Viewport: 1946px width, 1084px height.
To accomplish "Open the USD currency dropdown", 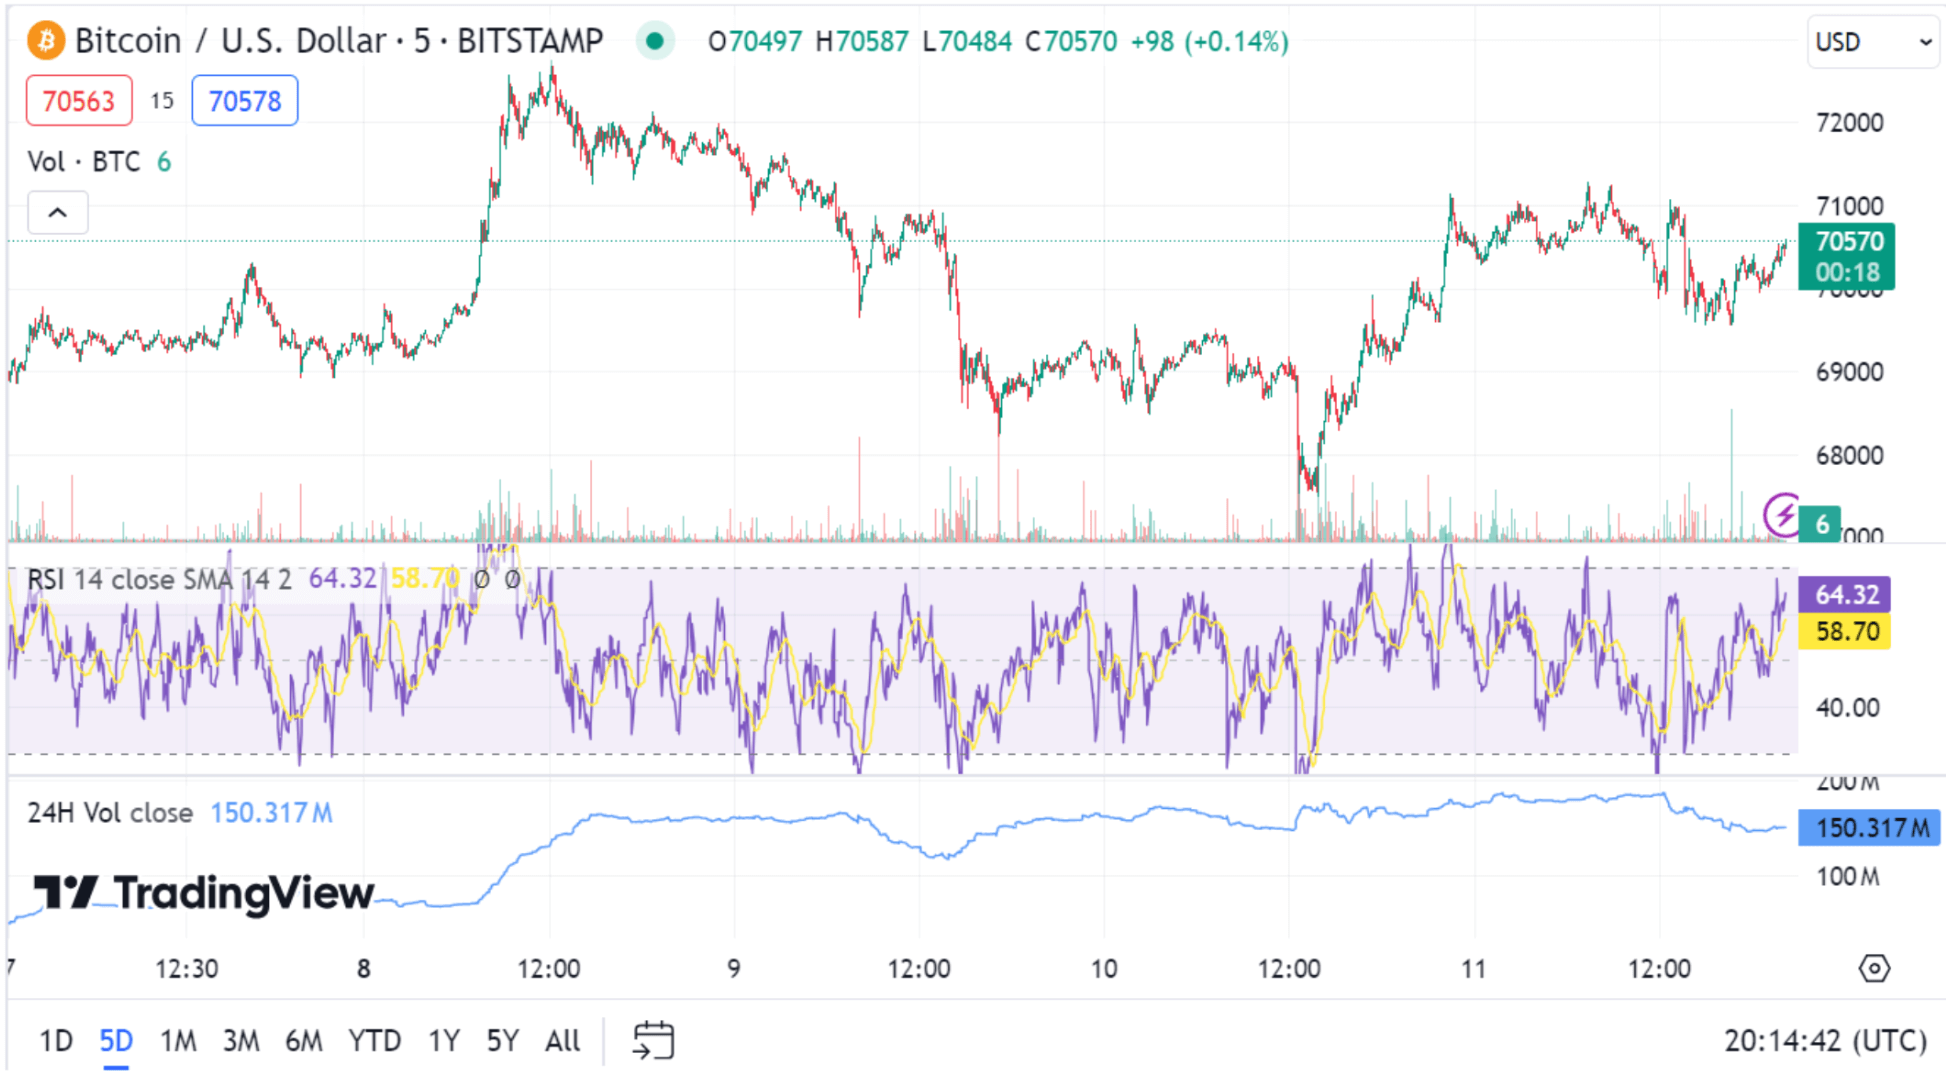I will point(1873,41).
